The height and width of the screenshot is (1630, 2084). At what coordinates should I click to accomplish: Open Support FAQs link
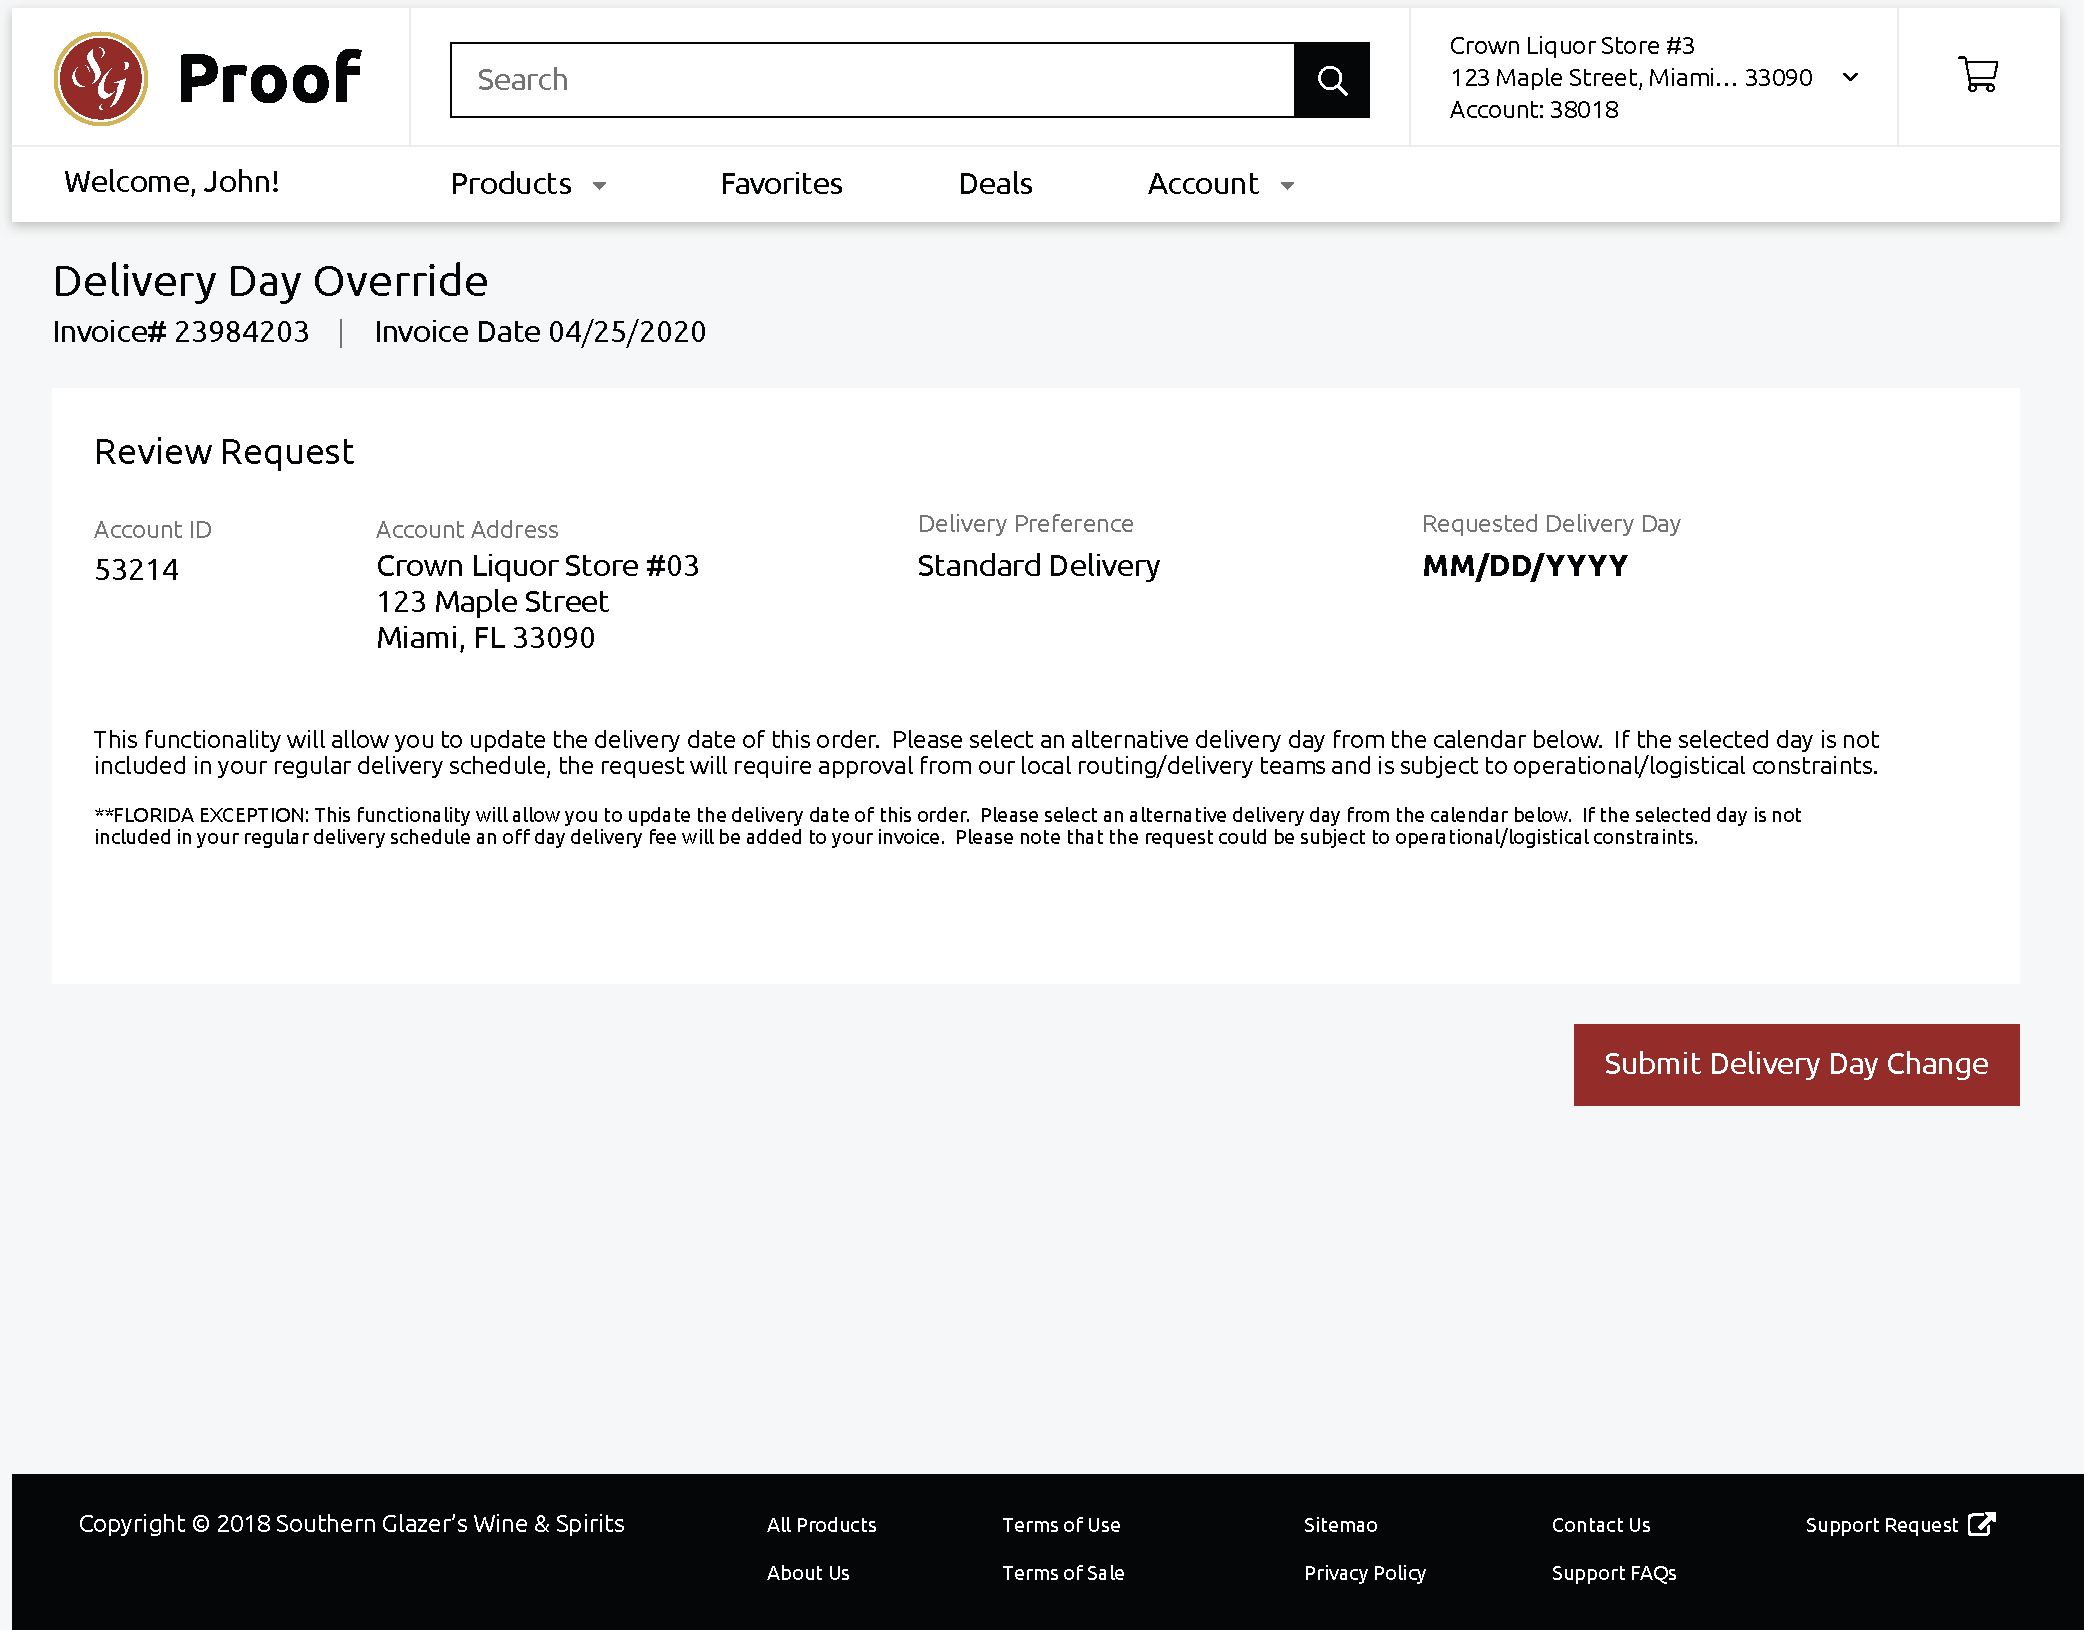click(1613, 1573)
